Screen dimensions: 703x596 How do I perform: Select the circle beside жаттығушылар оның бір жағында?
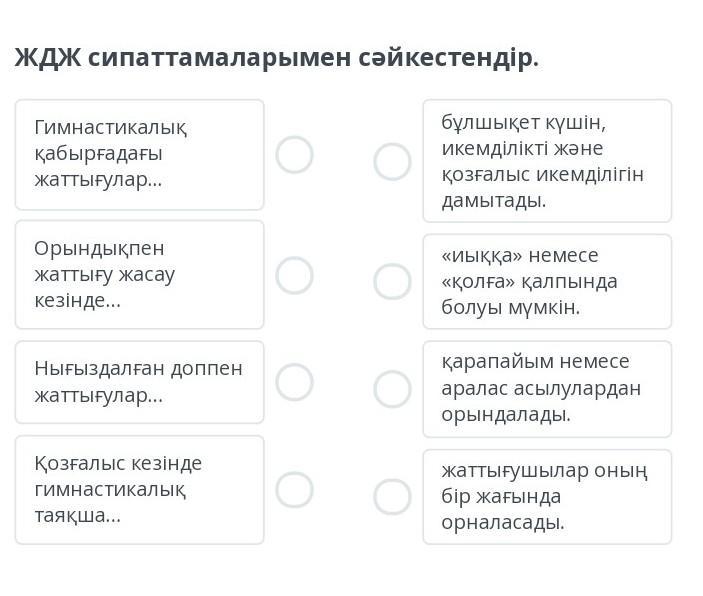click(x=392, y=497)
